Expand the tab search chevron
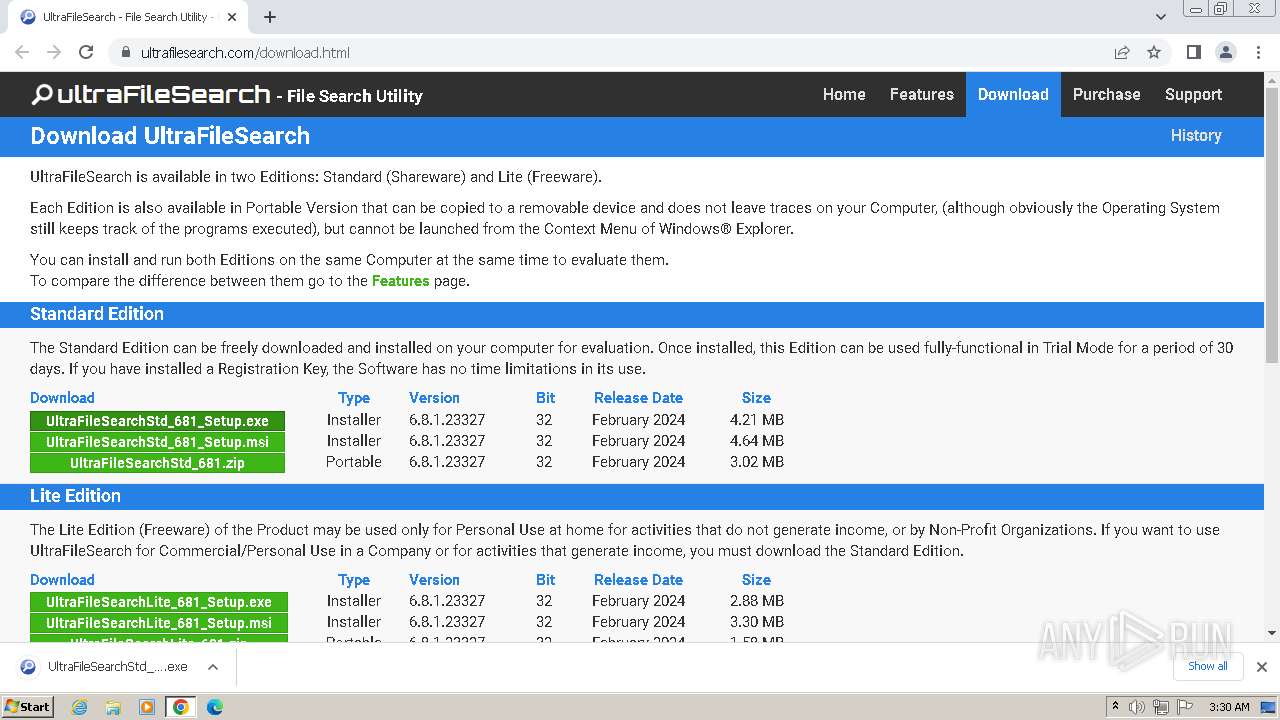 point(1160,17)
